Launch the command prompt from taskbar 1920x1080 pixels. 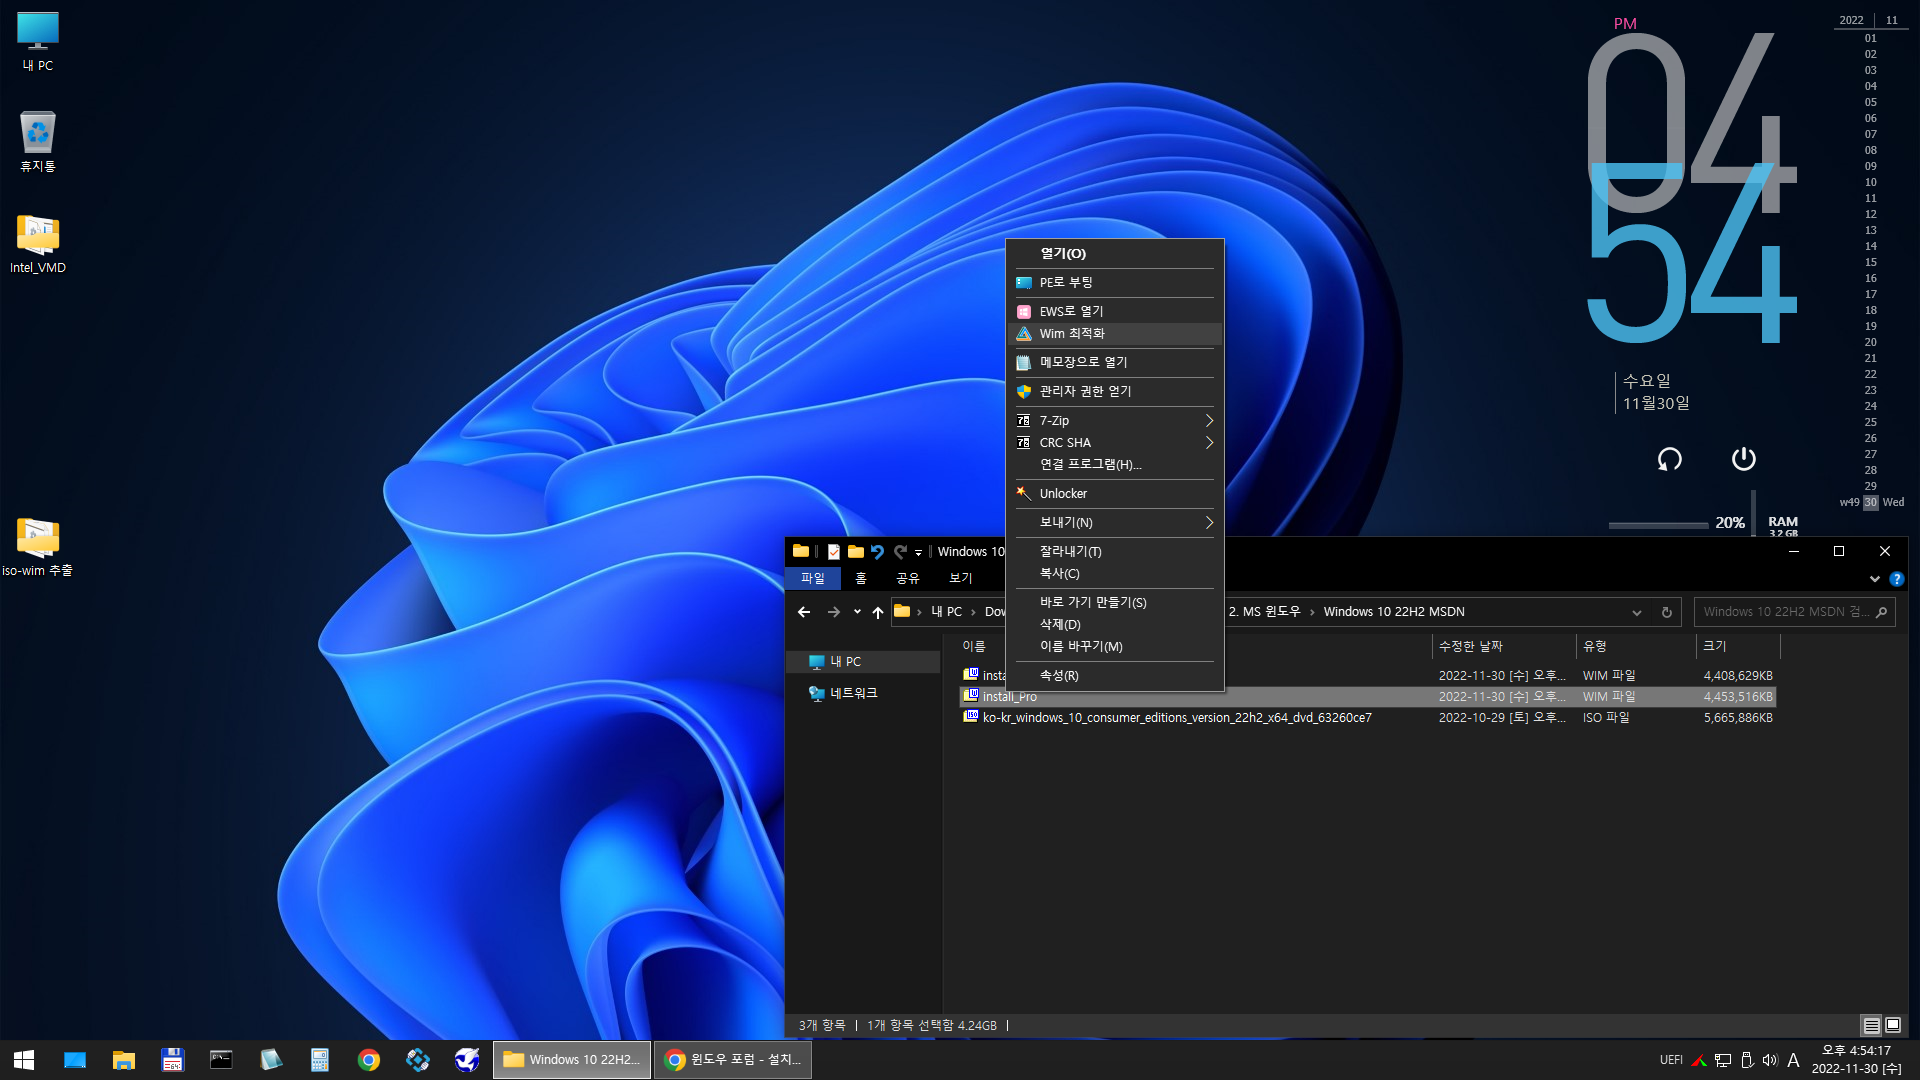tap(221, 1060)
